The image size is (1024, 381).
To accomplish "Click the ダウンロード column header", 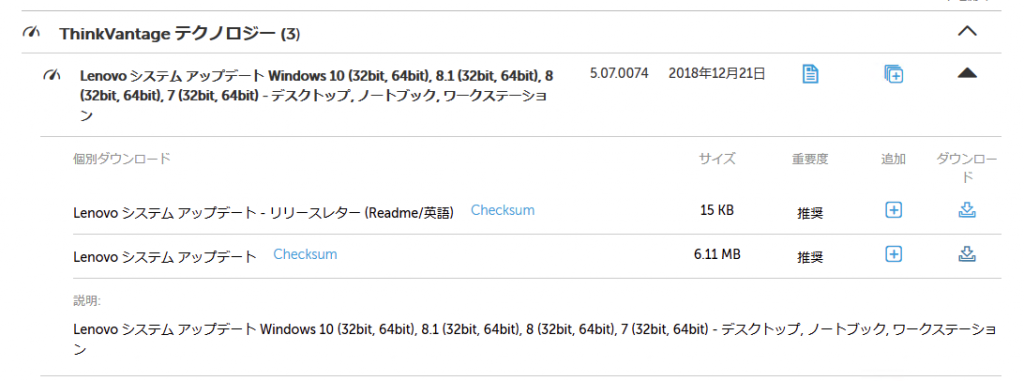I will (x=967, y=167).
